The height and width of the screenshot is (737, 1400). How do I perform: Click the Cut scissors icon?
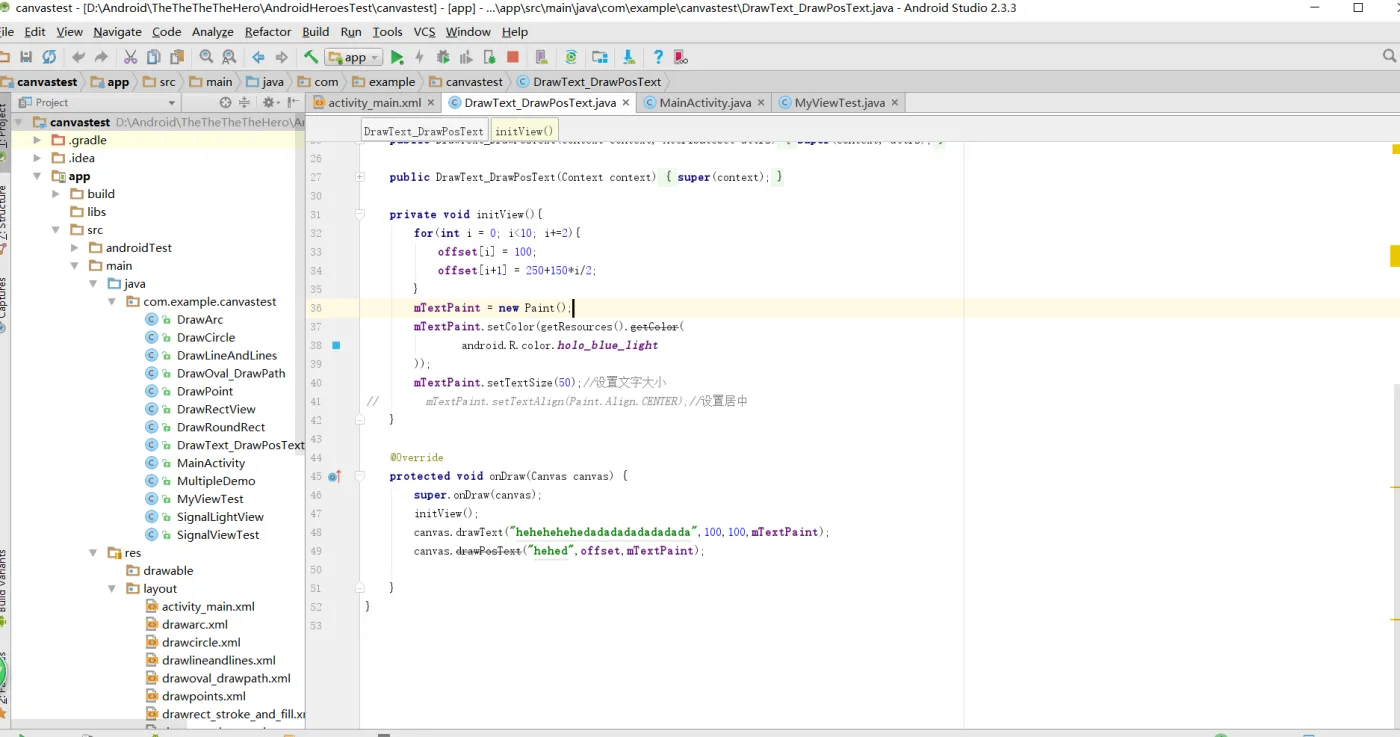click(130, 57)
